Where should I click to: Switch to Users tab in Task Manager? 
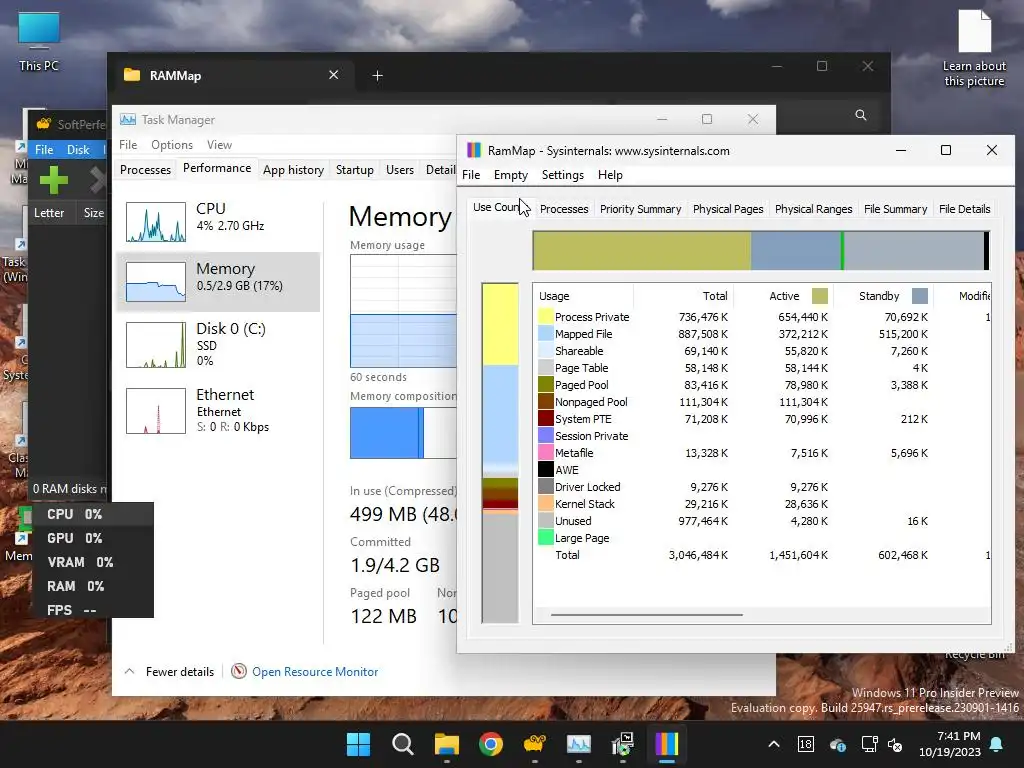coord(400,170)
